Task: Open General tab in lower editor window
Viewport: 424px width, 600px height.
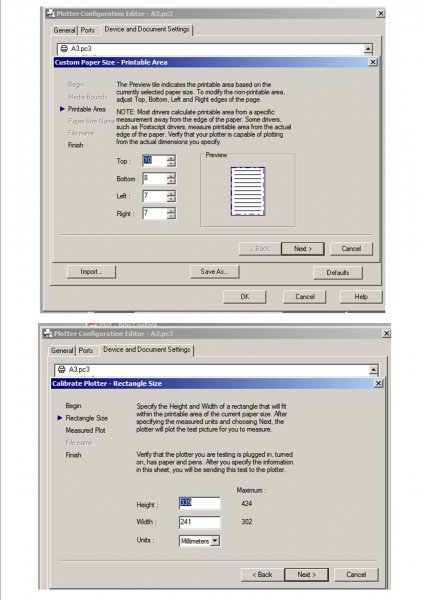Action: (62, 351)
